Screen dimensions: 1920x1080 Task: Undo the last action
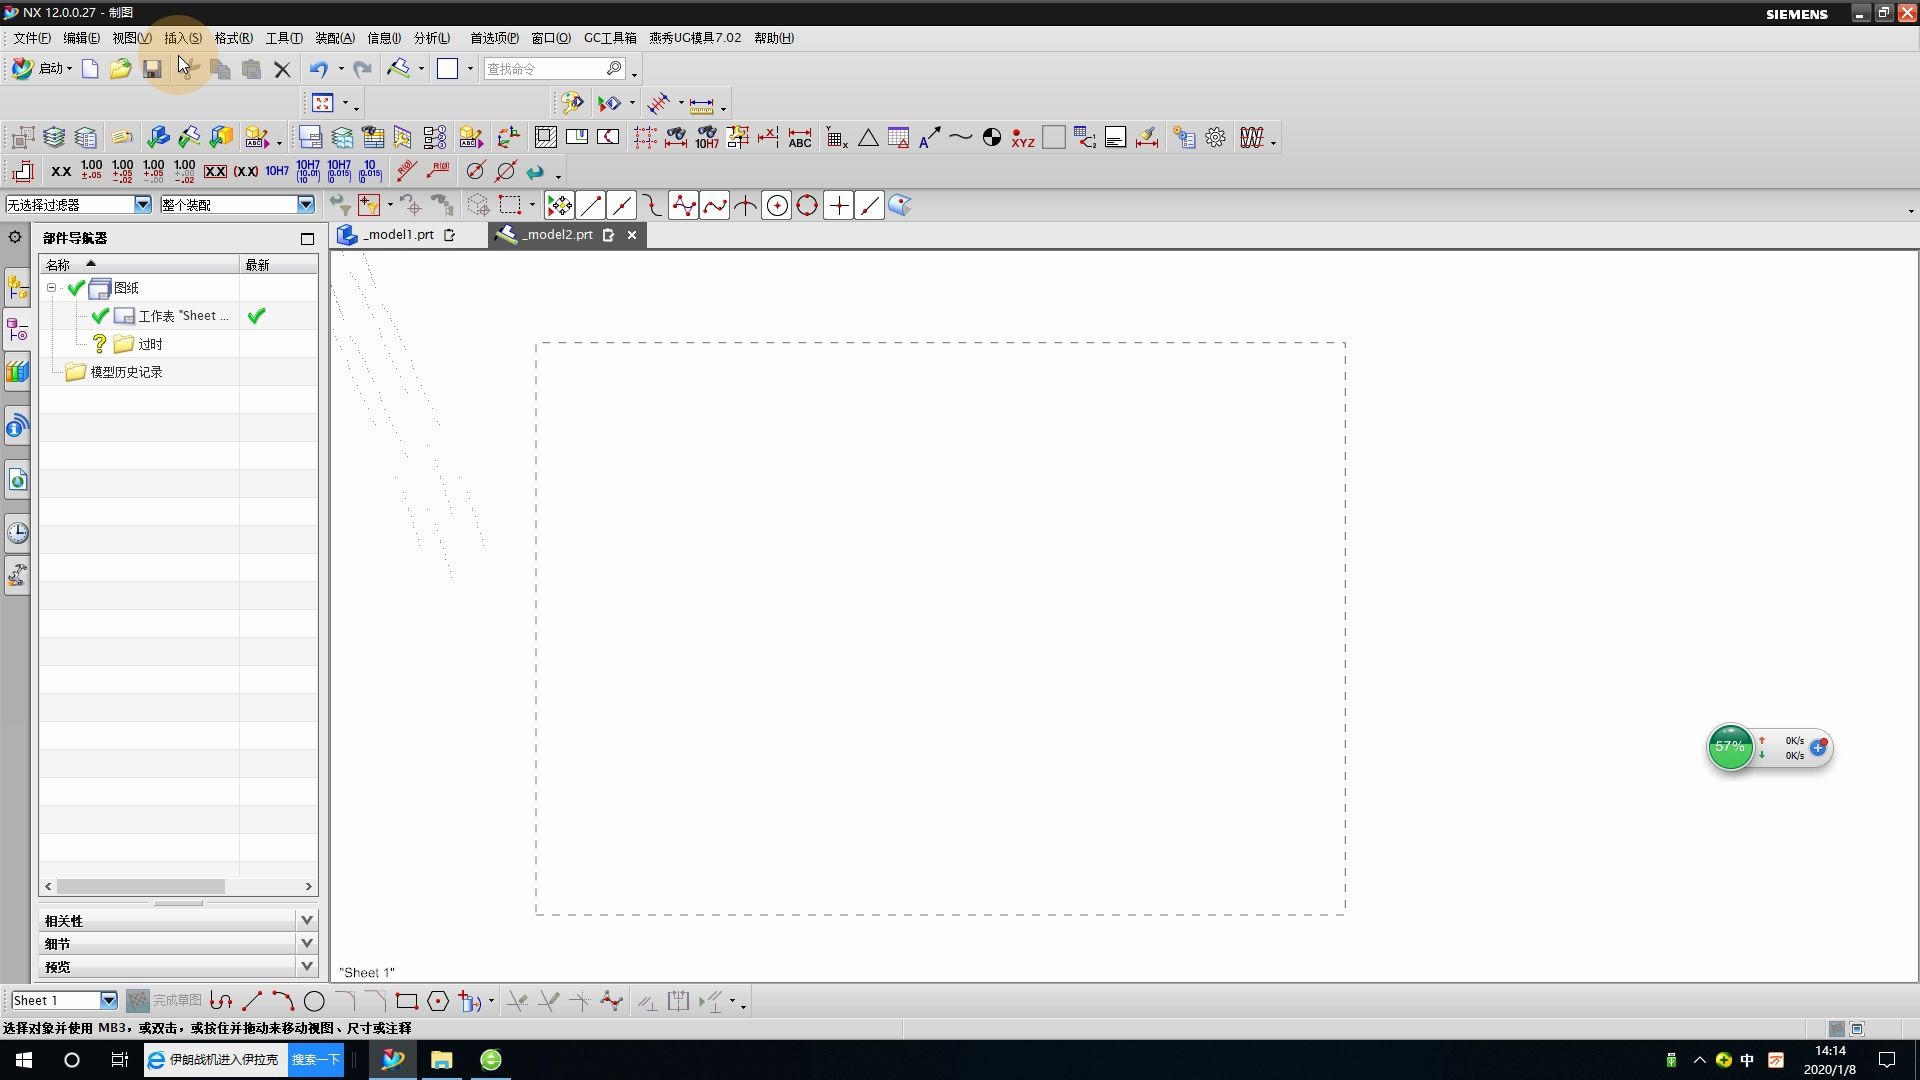318,69
